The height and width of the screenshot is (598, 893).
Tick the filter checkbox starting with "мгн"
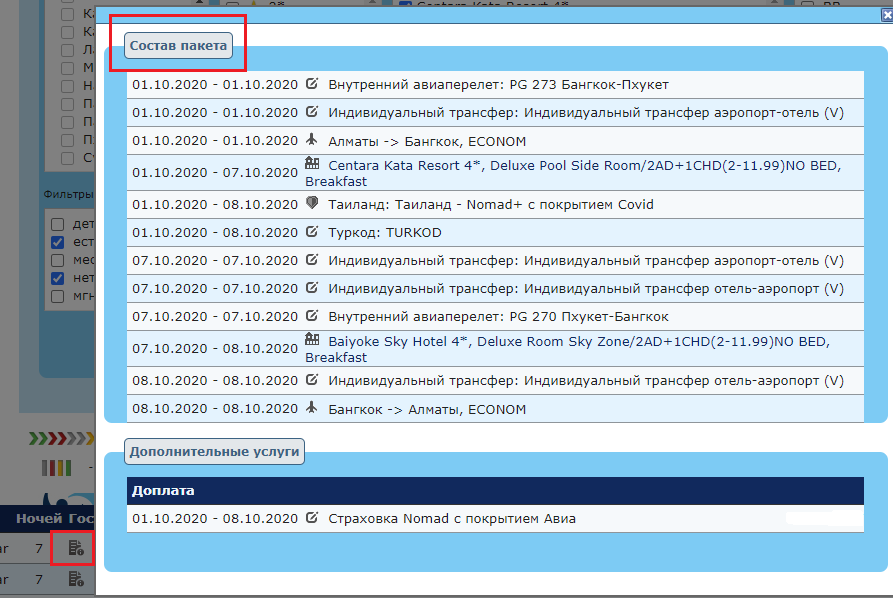tap(58, 296)
